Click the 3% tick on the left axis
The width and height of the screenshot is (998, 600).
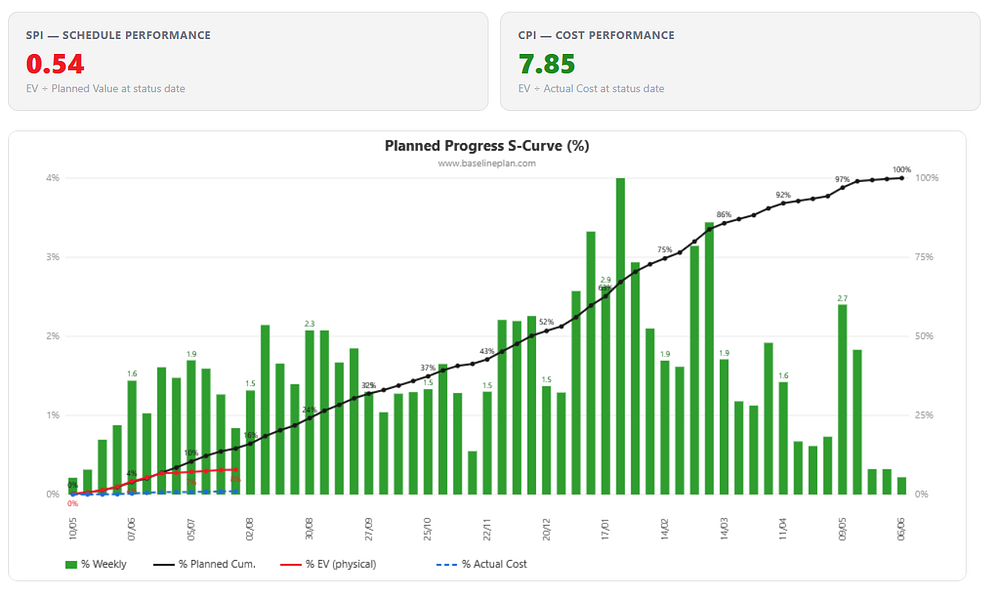(x=53, y=257)
